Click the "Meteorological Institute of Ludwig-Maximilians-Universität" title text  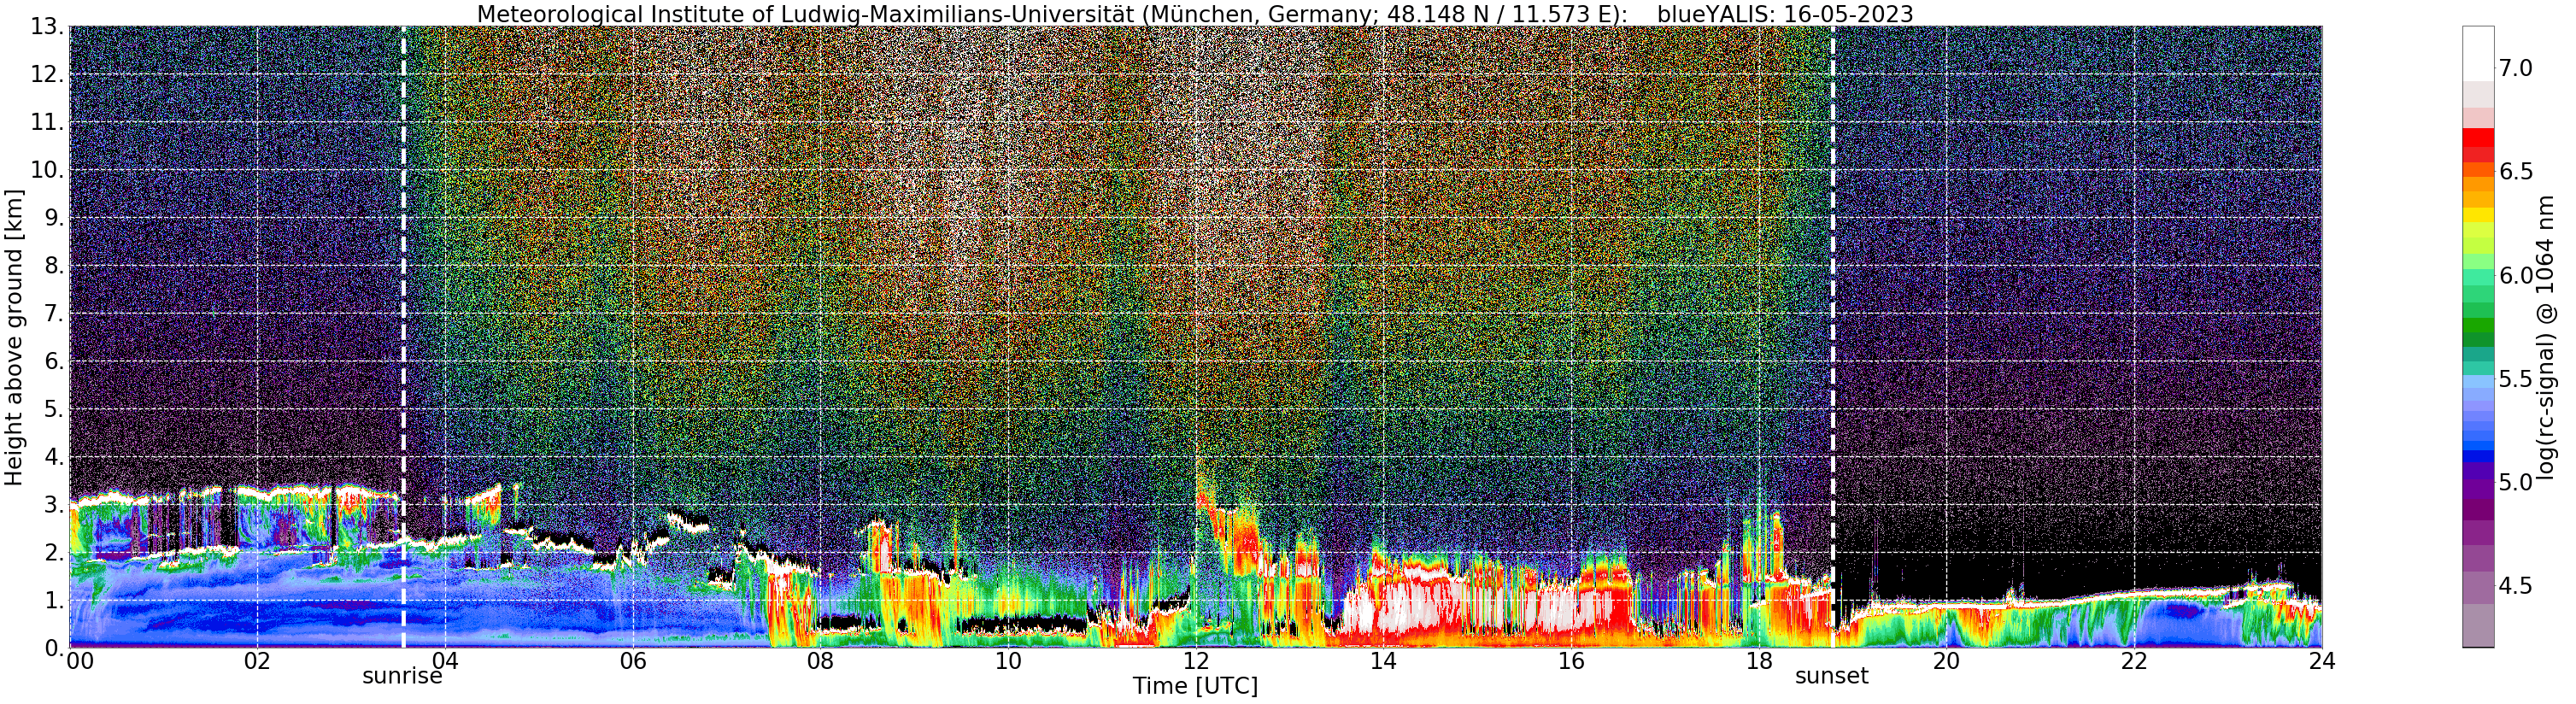click(806, 14)
